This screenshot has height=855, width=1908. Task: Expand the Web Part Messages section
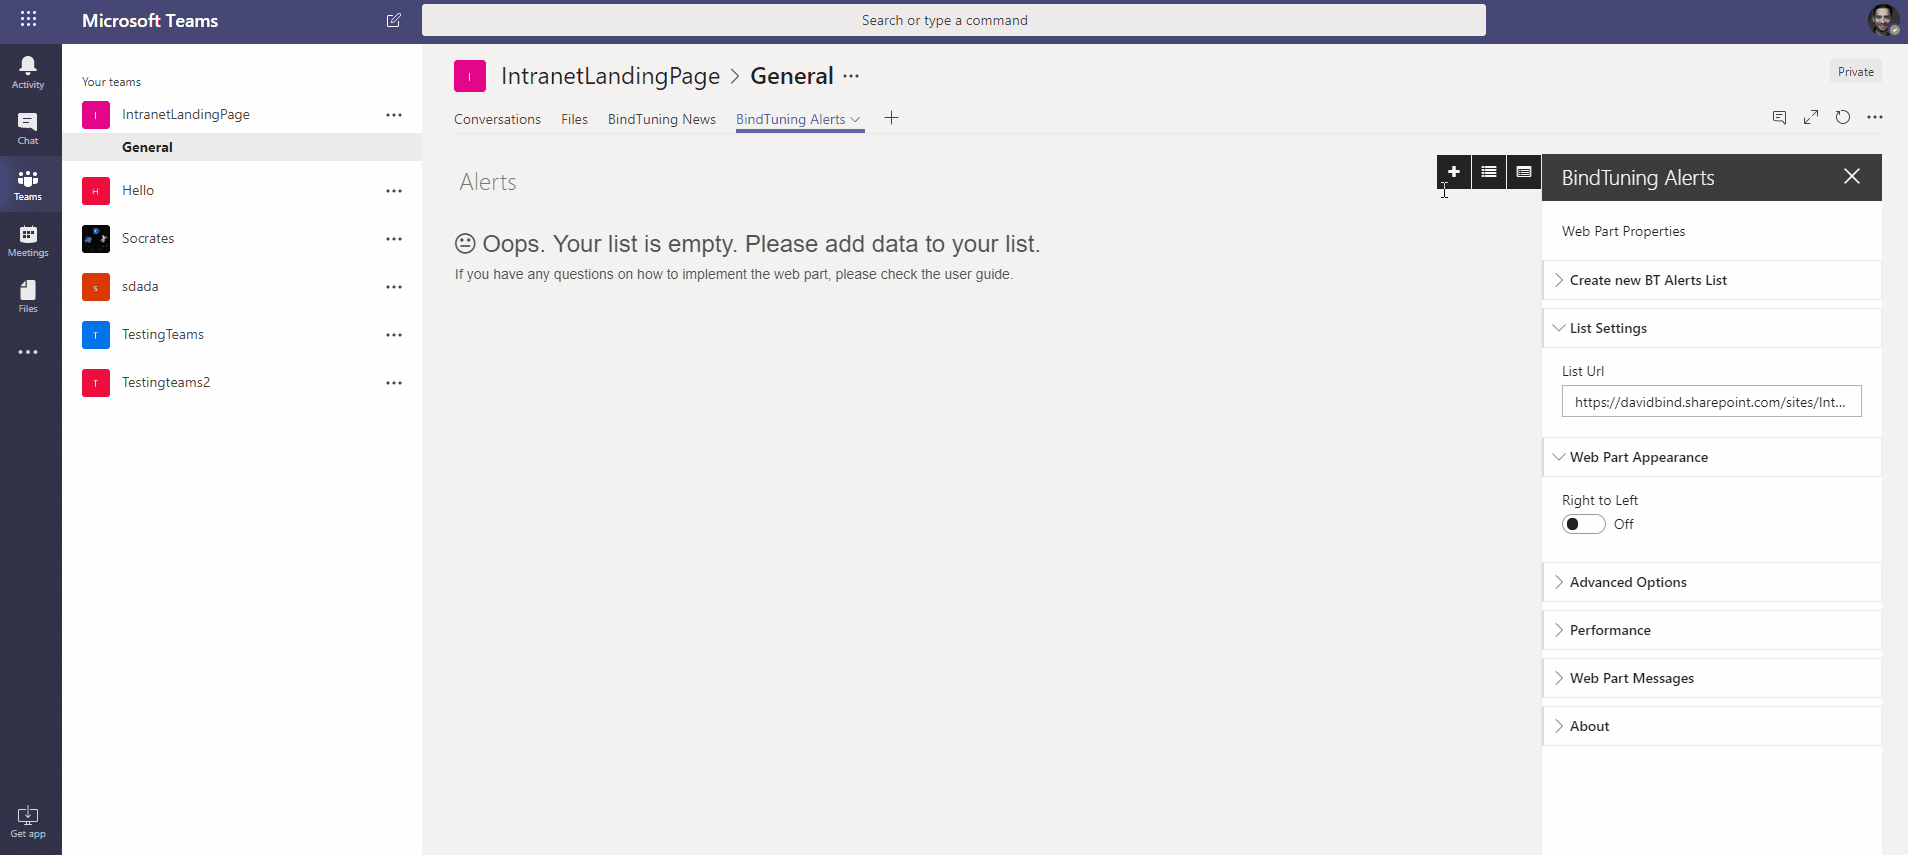click(x=1712, y=678)
